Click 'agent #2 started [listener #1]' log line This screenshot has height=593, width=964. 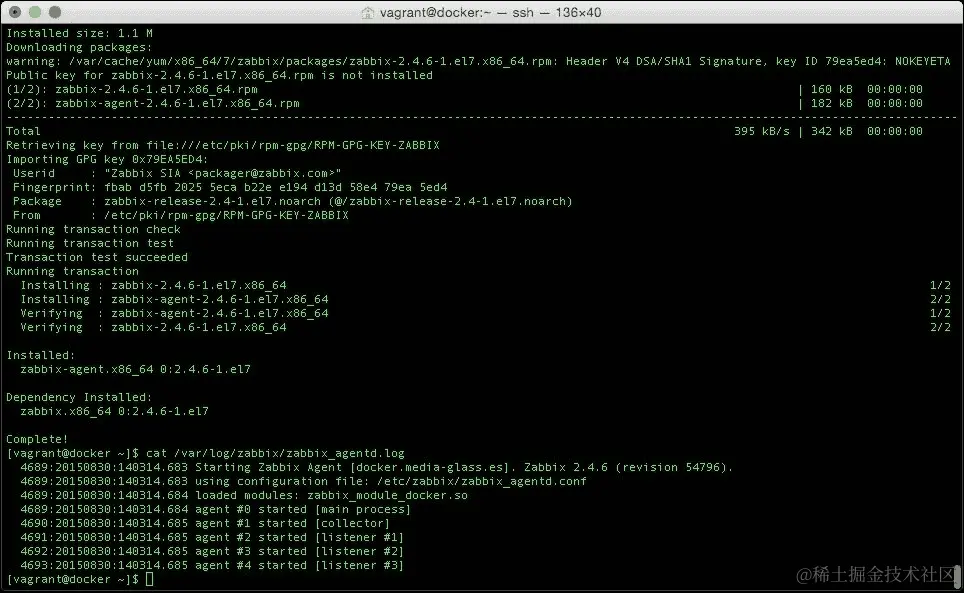pyautogui.click(x=212, y=537)
